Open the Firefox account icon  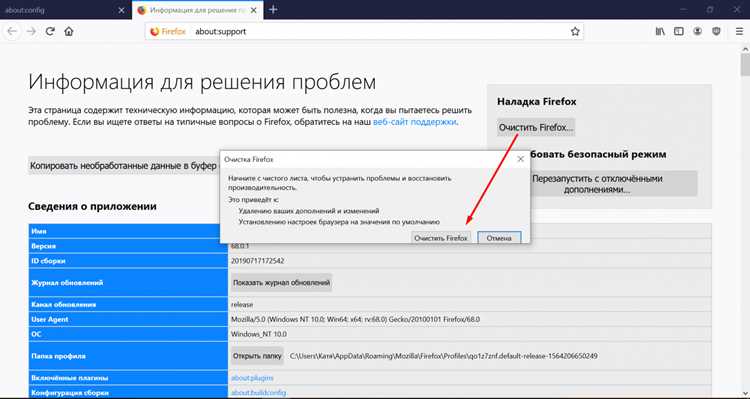[697, 32]
